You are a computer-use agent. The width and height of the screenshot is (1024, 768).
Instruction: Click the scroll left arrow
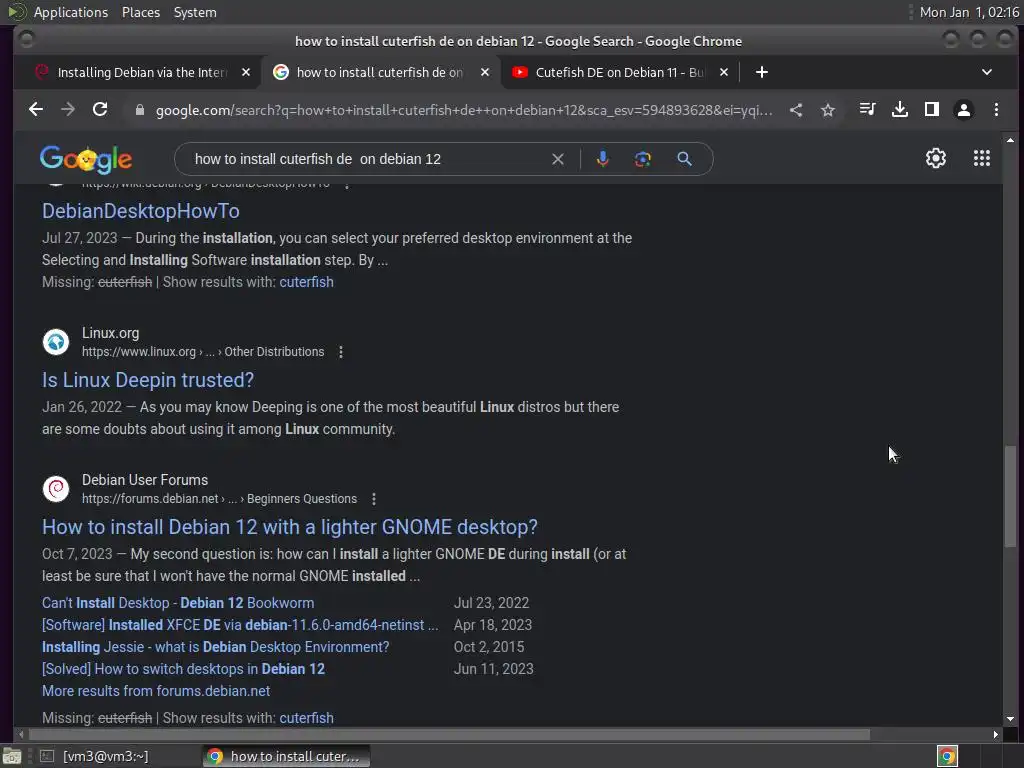(x=21, y=735)
